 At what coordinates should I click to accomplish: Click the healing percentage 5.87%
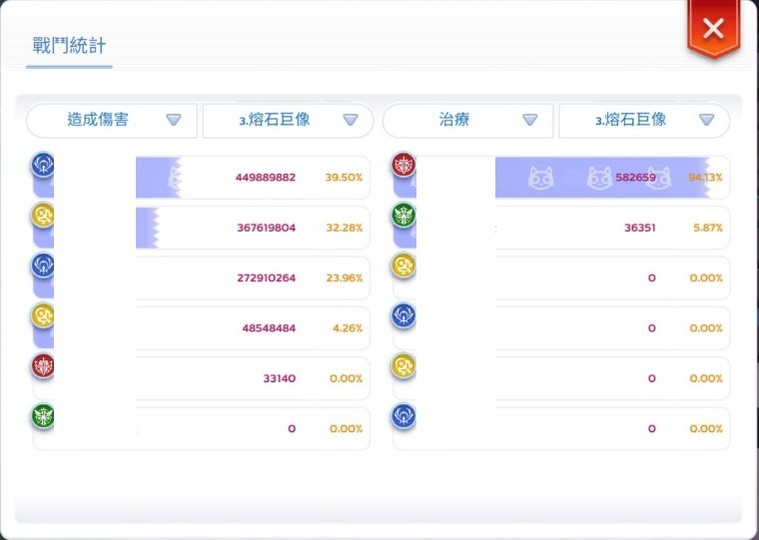[708, 228]
